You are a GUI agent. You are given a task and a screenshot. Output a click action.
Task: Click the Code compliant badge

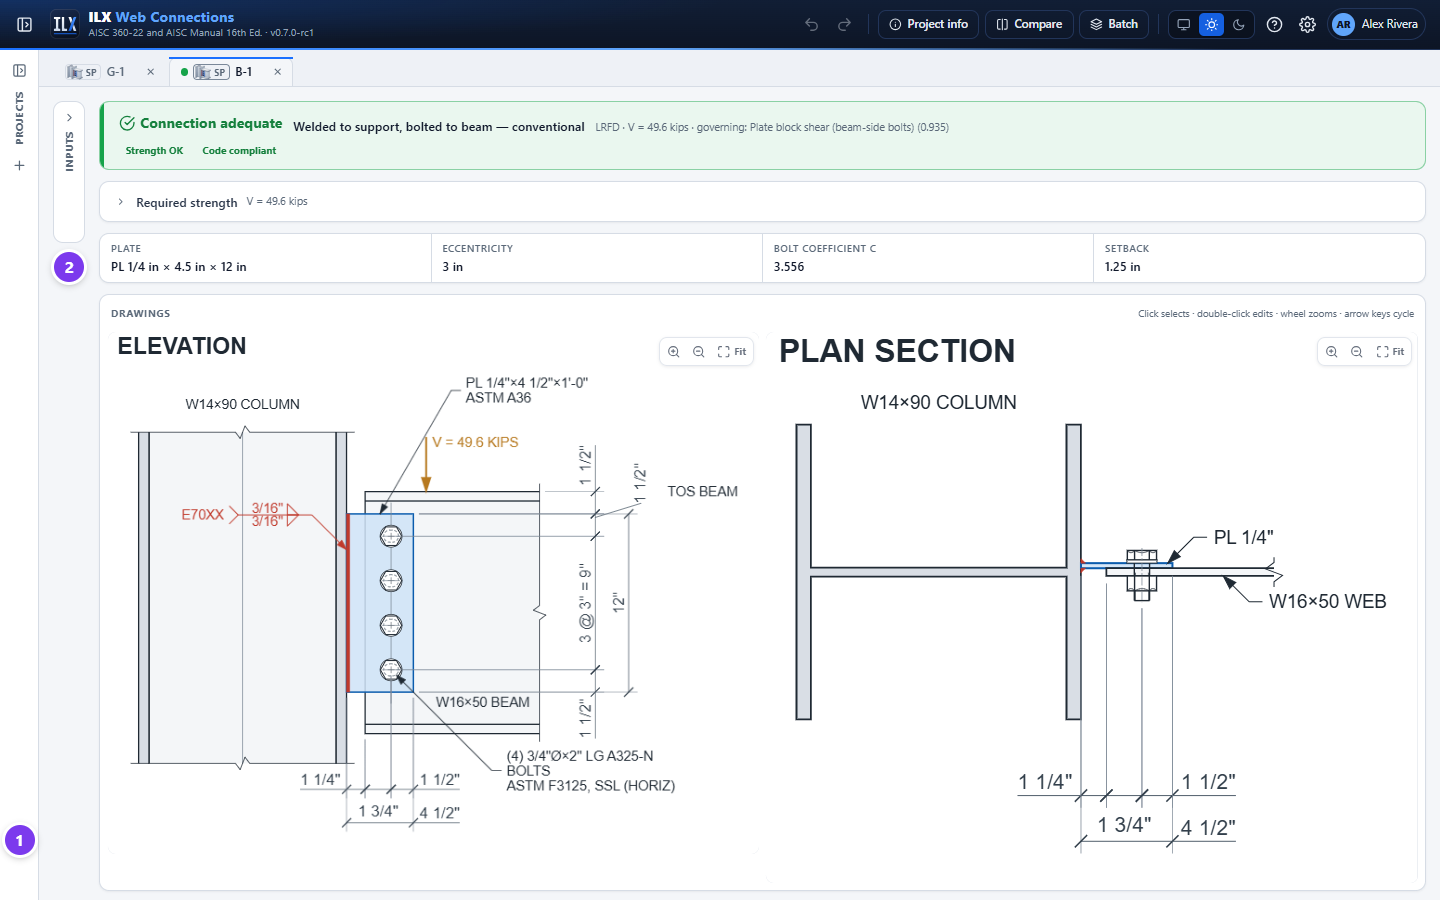click(239, 151)
